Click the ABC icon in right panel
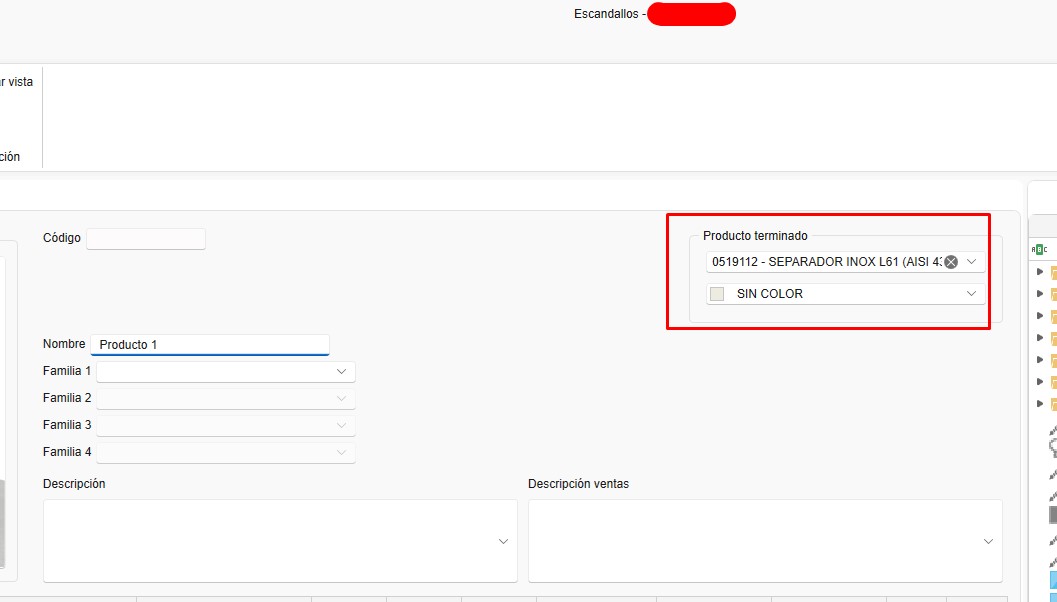 coord(1039,249)
